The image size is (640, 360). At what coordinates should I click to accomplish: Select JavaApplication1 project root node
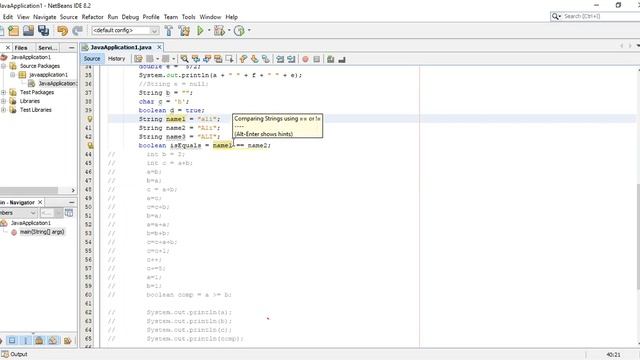pyautogui.click(x=31, y=57)
